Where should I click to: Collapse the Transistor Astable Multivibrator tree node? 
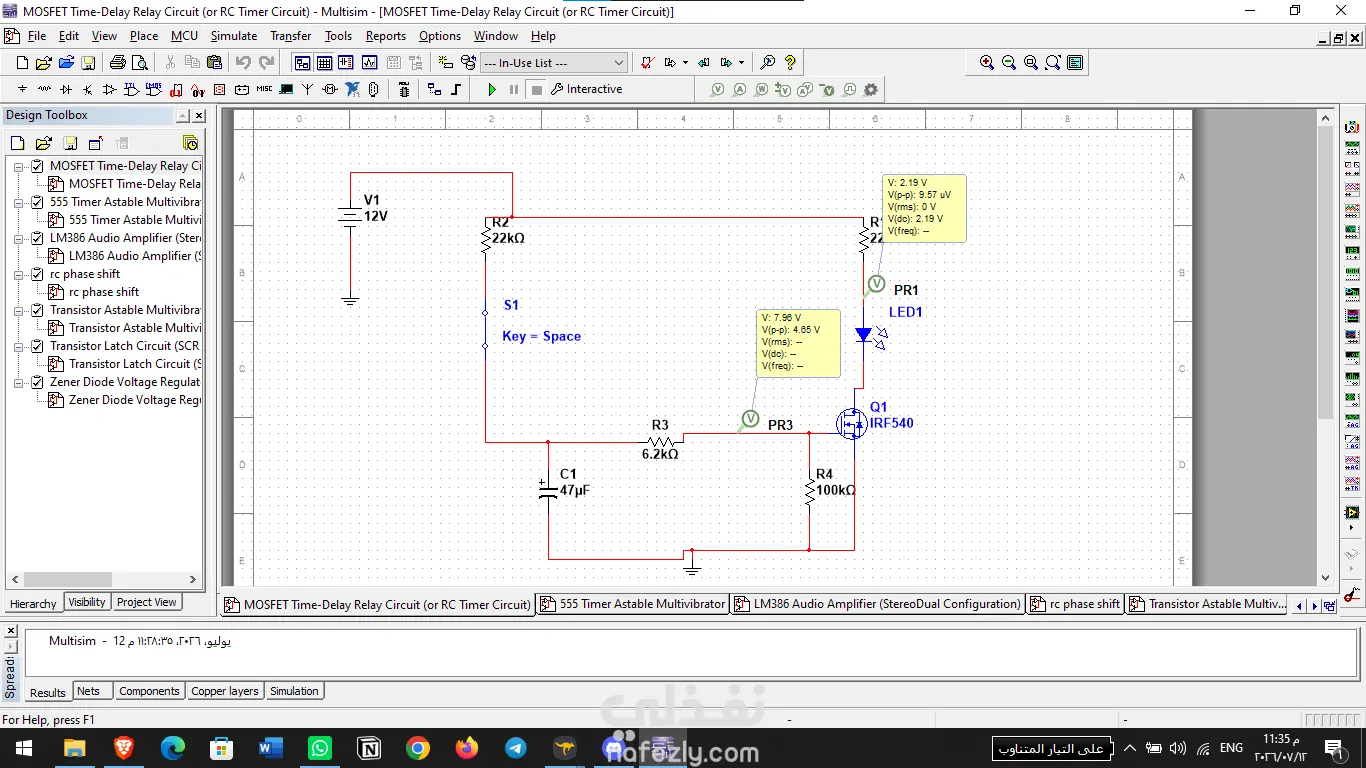19,310
